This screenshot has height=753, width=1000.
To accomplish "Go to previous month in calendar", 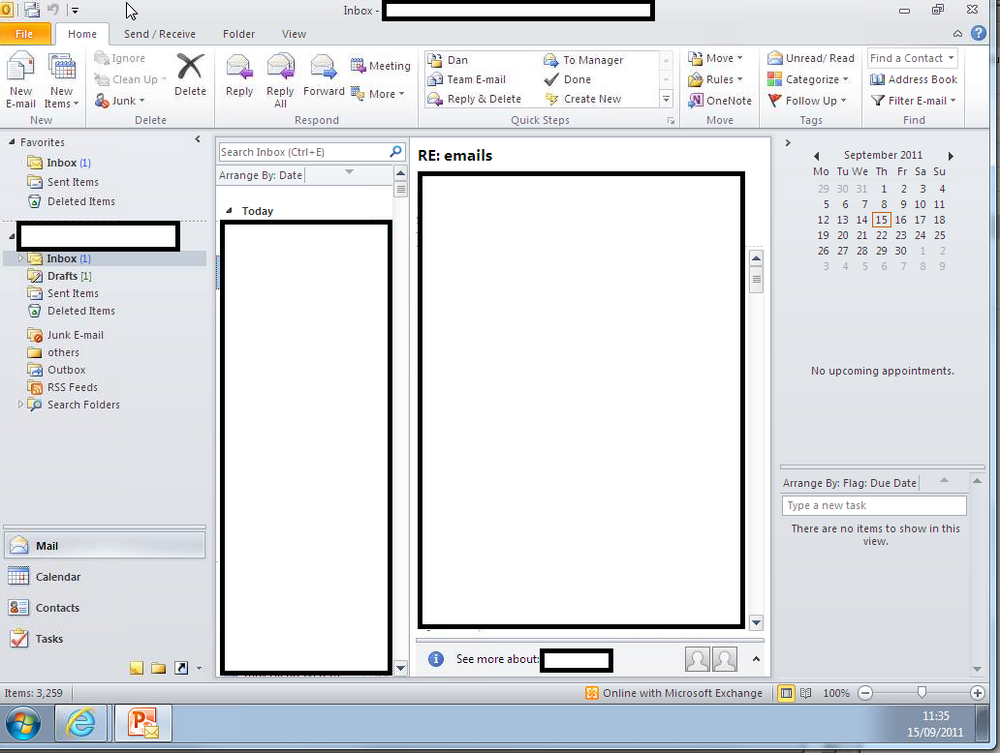I will 816,156.
